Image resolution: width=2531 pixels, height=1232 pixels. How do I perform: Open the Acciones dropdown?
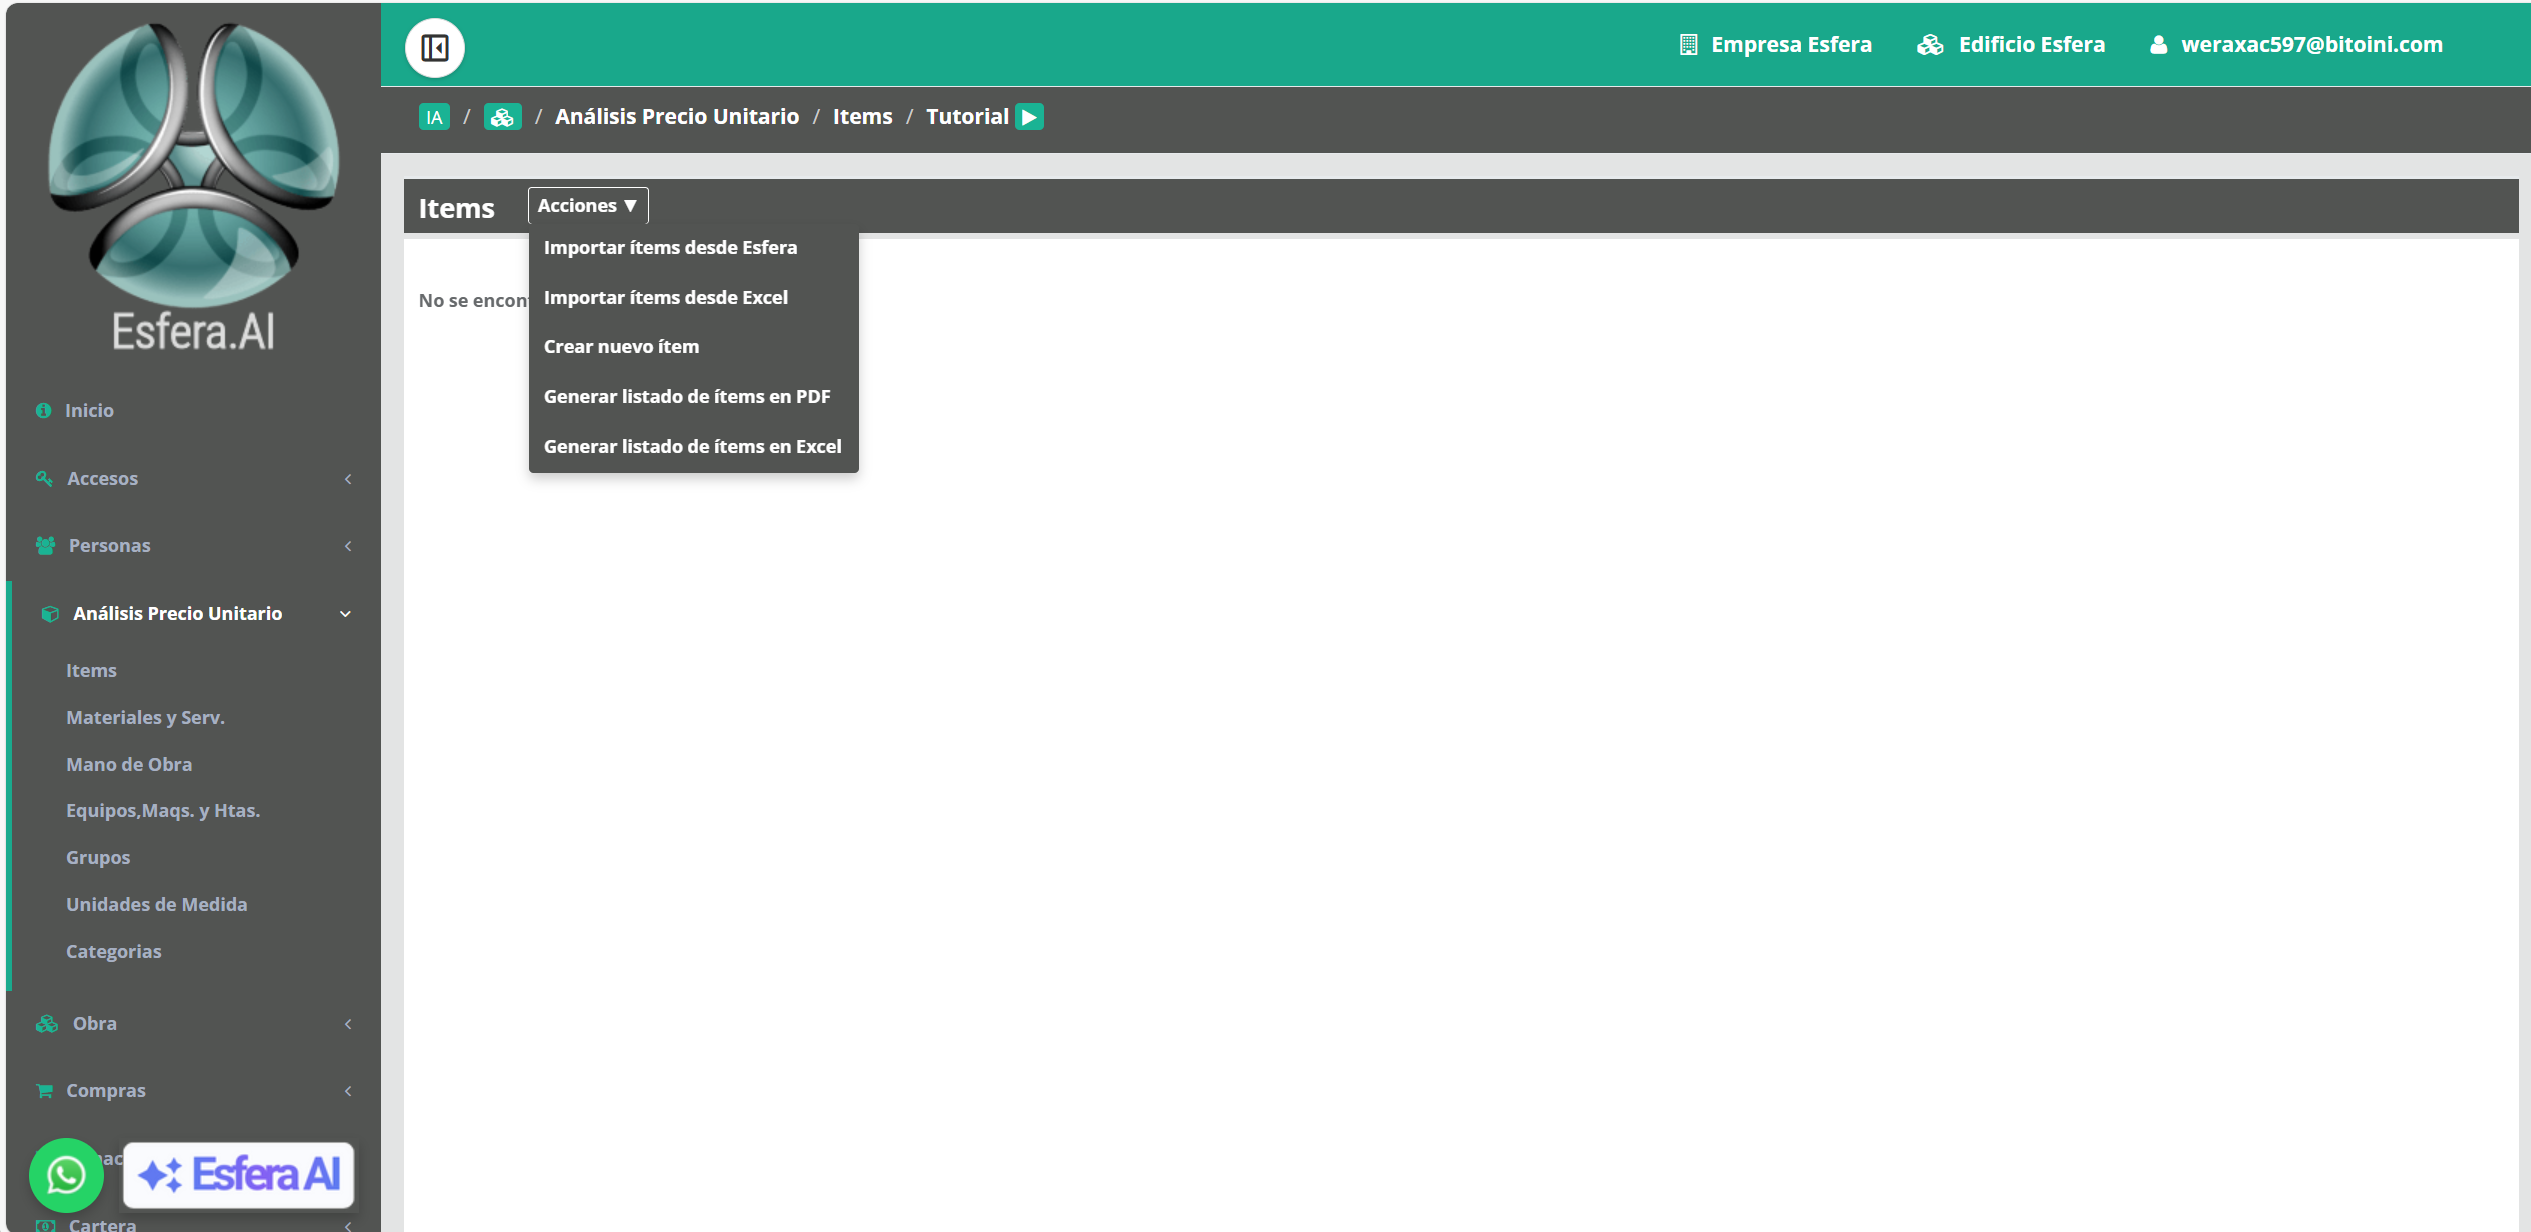pyautogui.click(x=588, y=206)
